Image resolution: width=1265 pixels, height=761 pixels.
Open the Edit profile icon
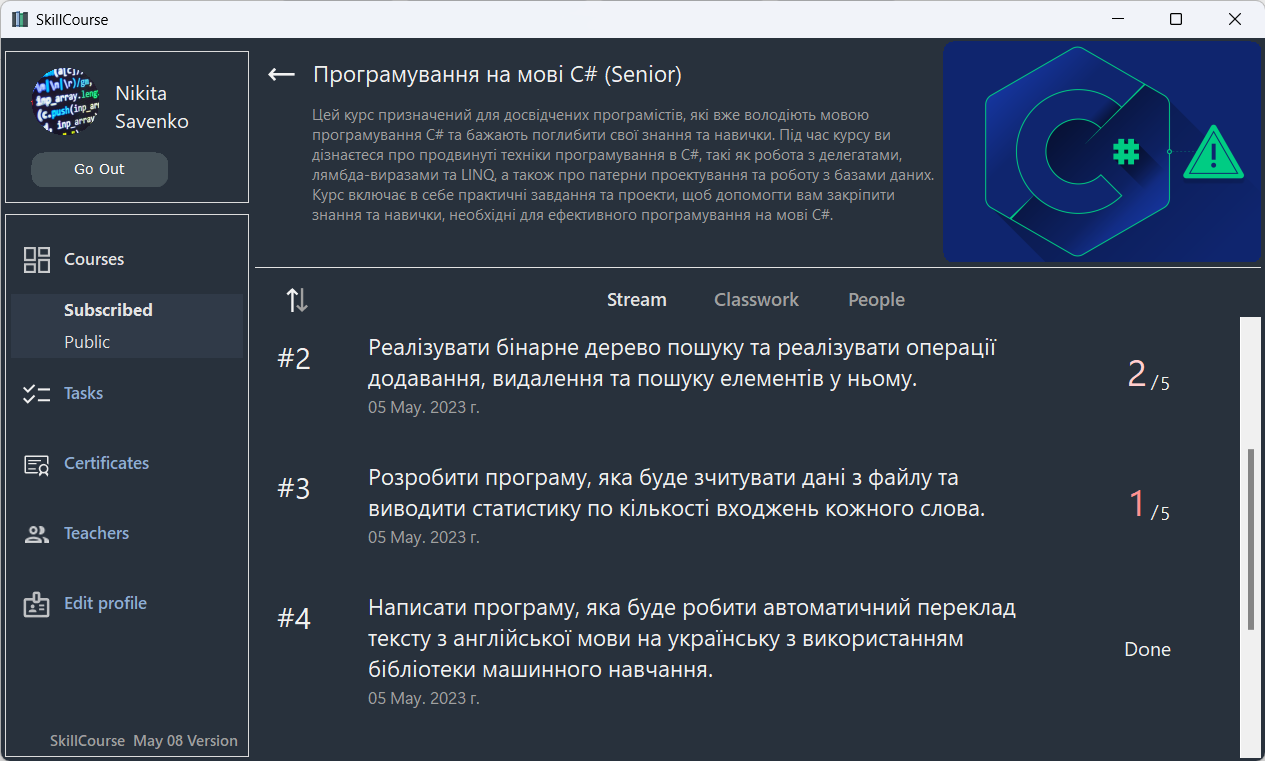(x=36, y=603)
